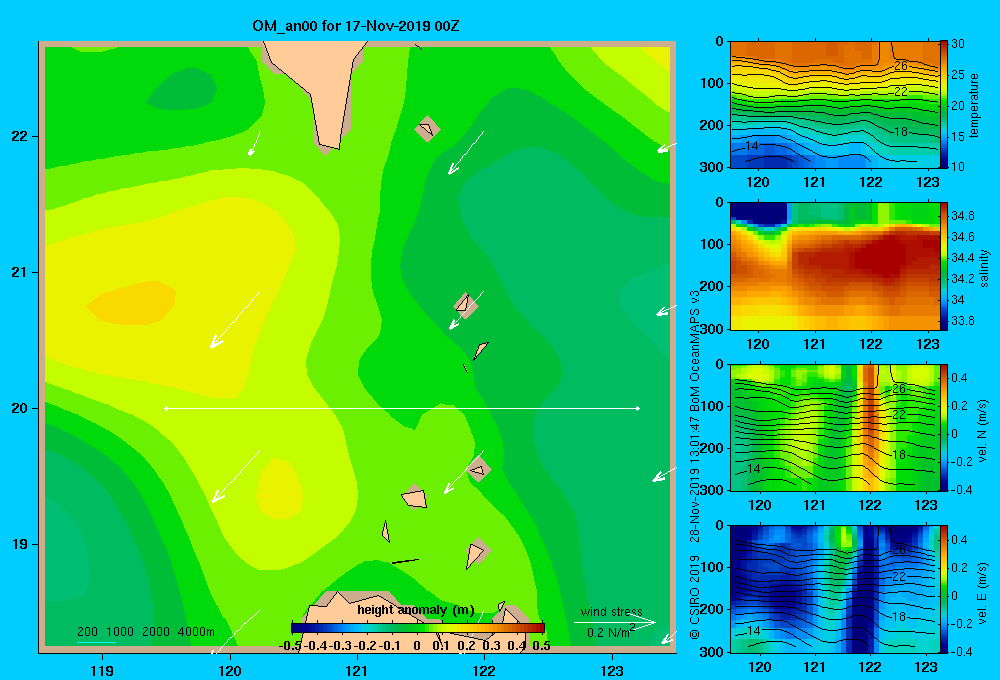Image resolution: width=1000 pixels, height=680 pixels.
Task: Click the 33.8 value on the salinity color bar
Action: pyautogui.click(x=962, y=320)
